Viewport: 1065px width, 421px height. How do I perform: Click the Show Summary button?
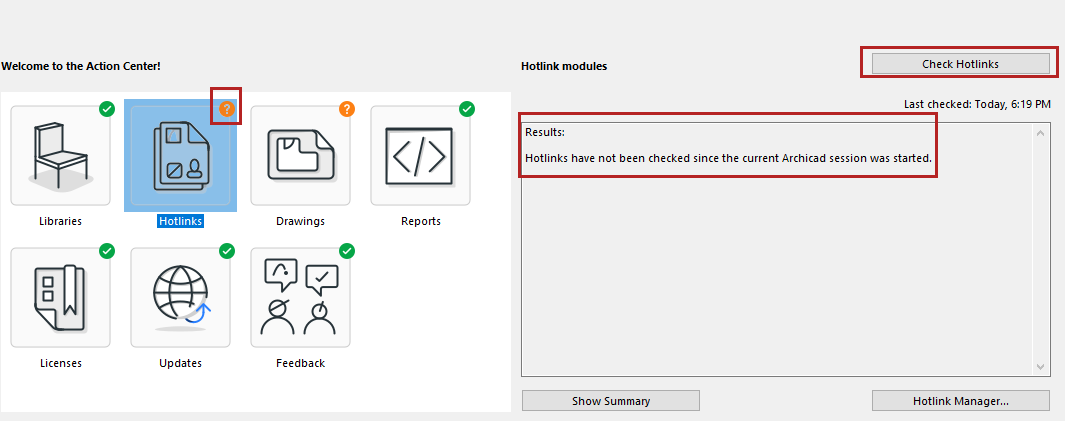(x=610, y=401)
